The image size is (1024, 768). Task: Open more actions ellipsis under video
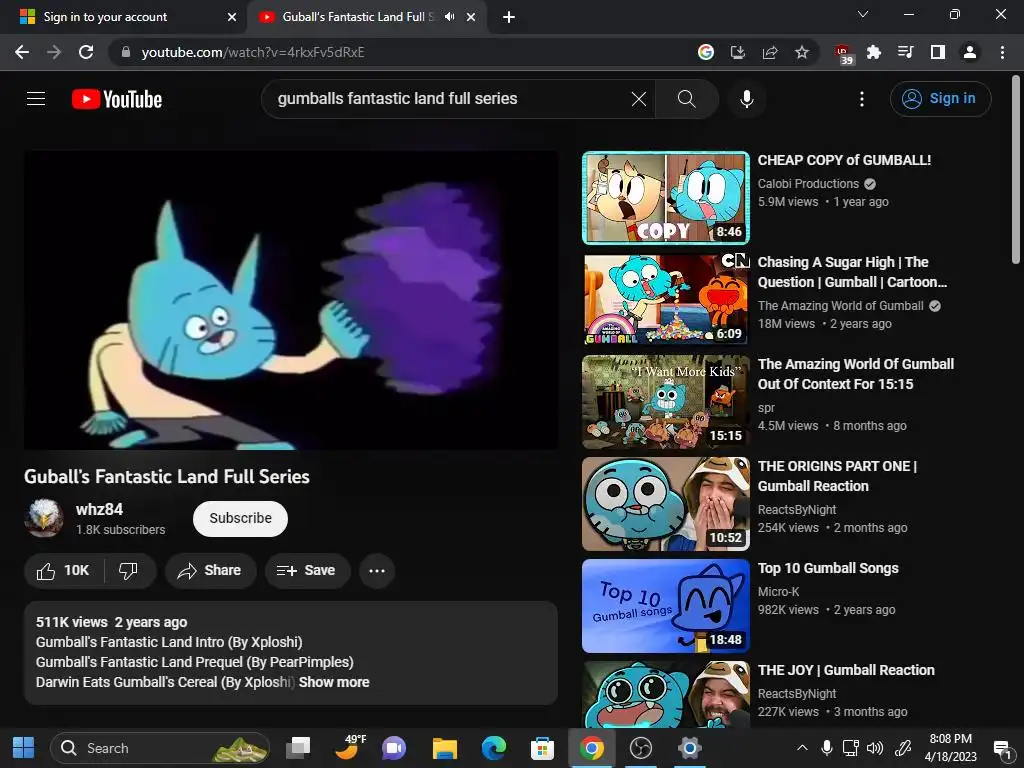(377, 571)
